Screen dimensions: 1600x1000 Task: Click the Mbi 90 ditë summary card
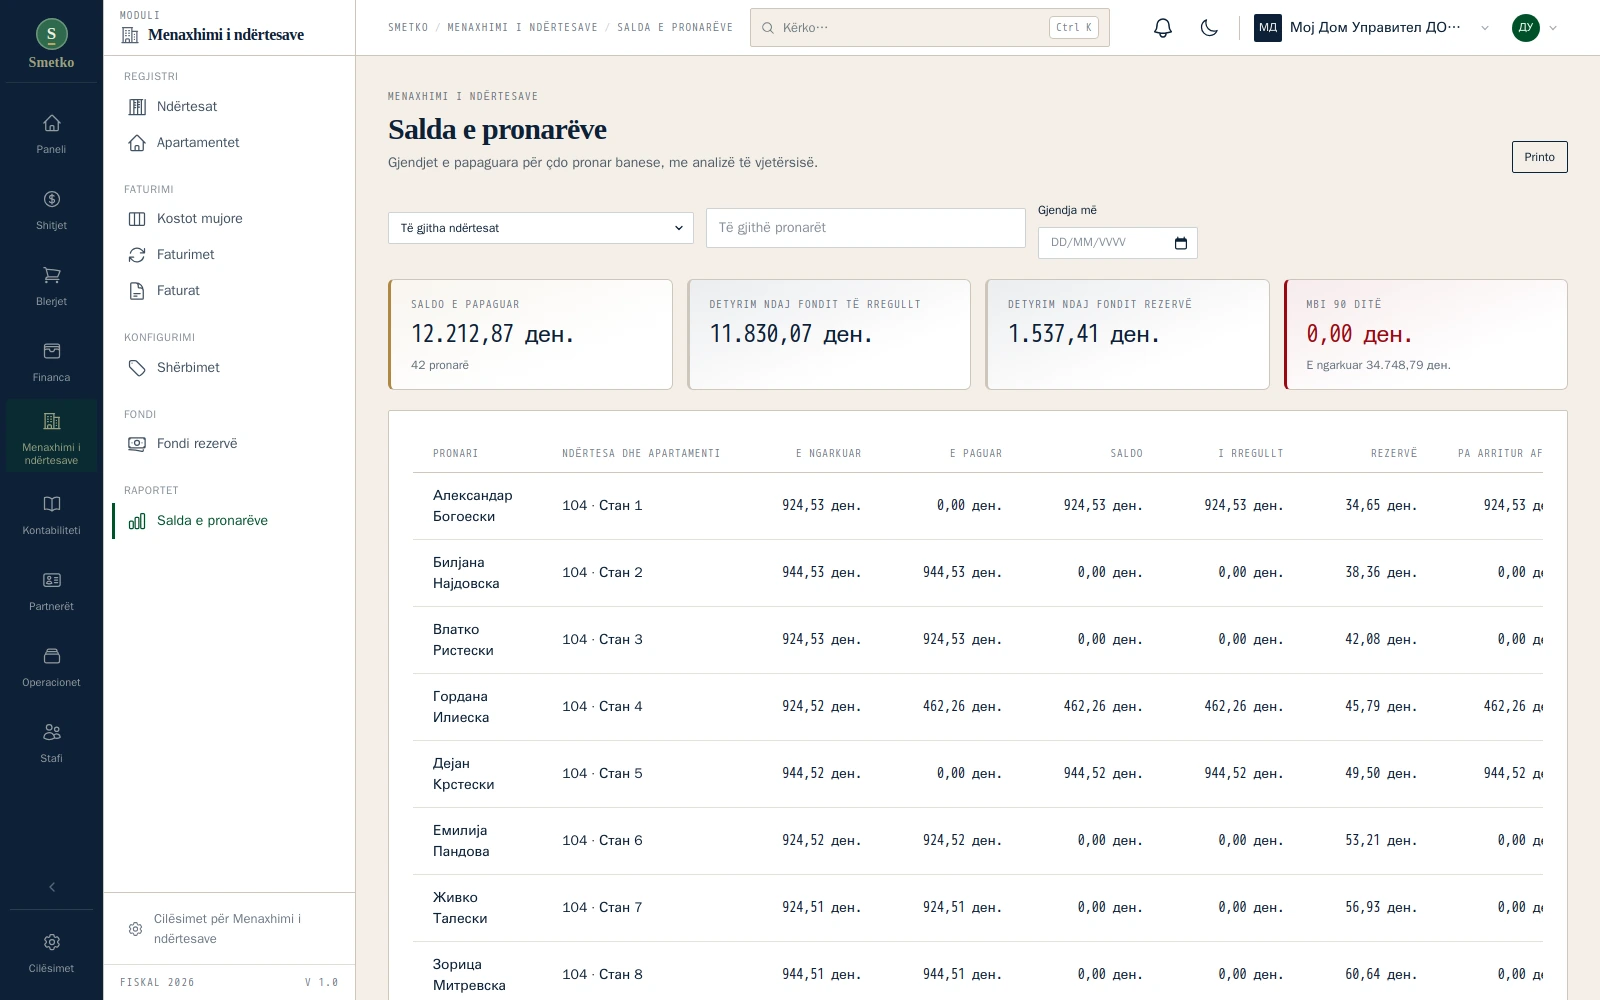(x=1426, y=334)
